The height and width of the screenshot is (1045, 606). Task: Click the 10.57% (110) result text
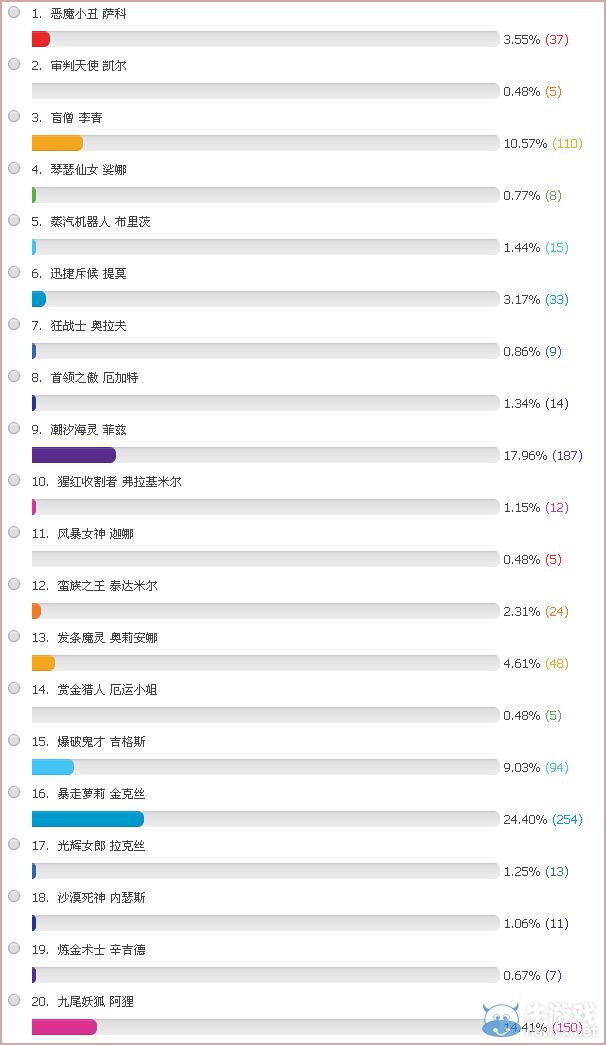point(542,143)
